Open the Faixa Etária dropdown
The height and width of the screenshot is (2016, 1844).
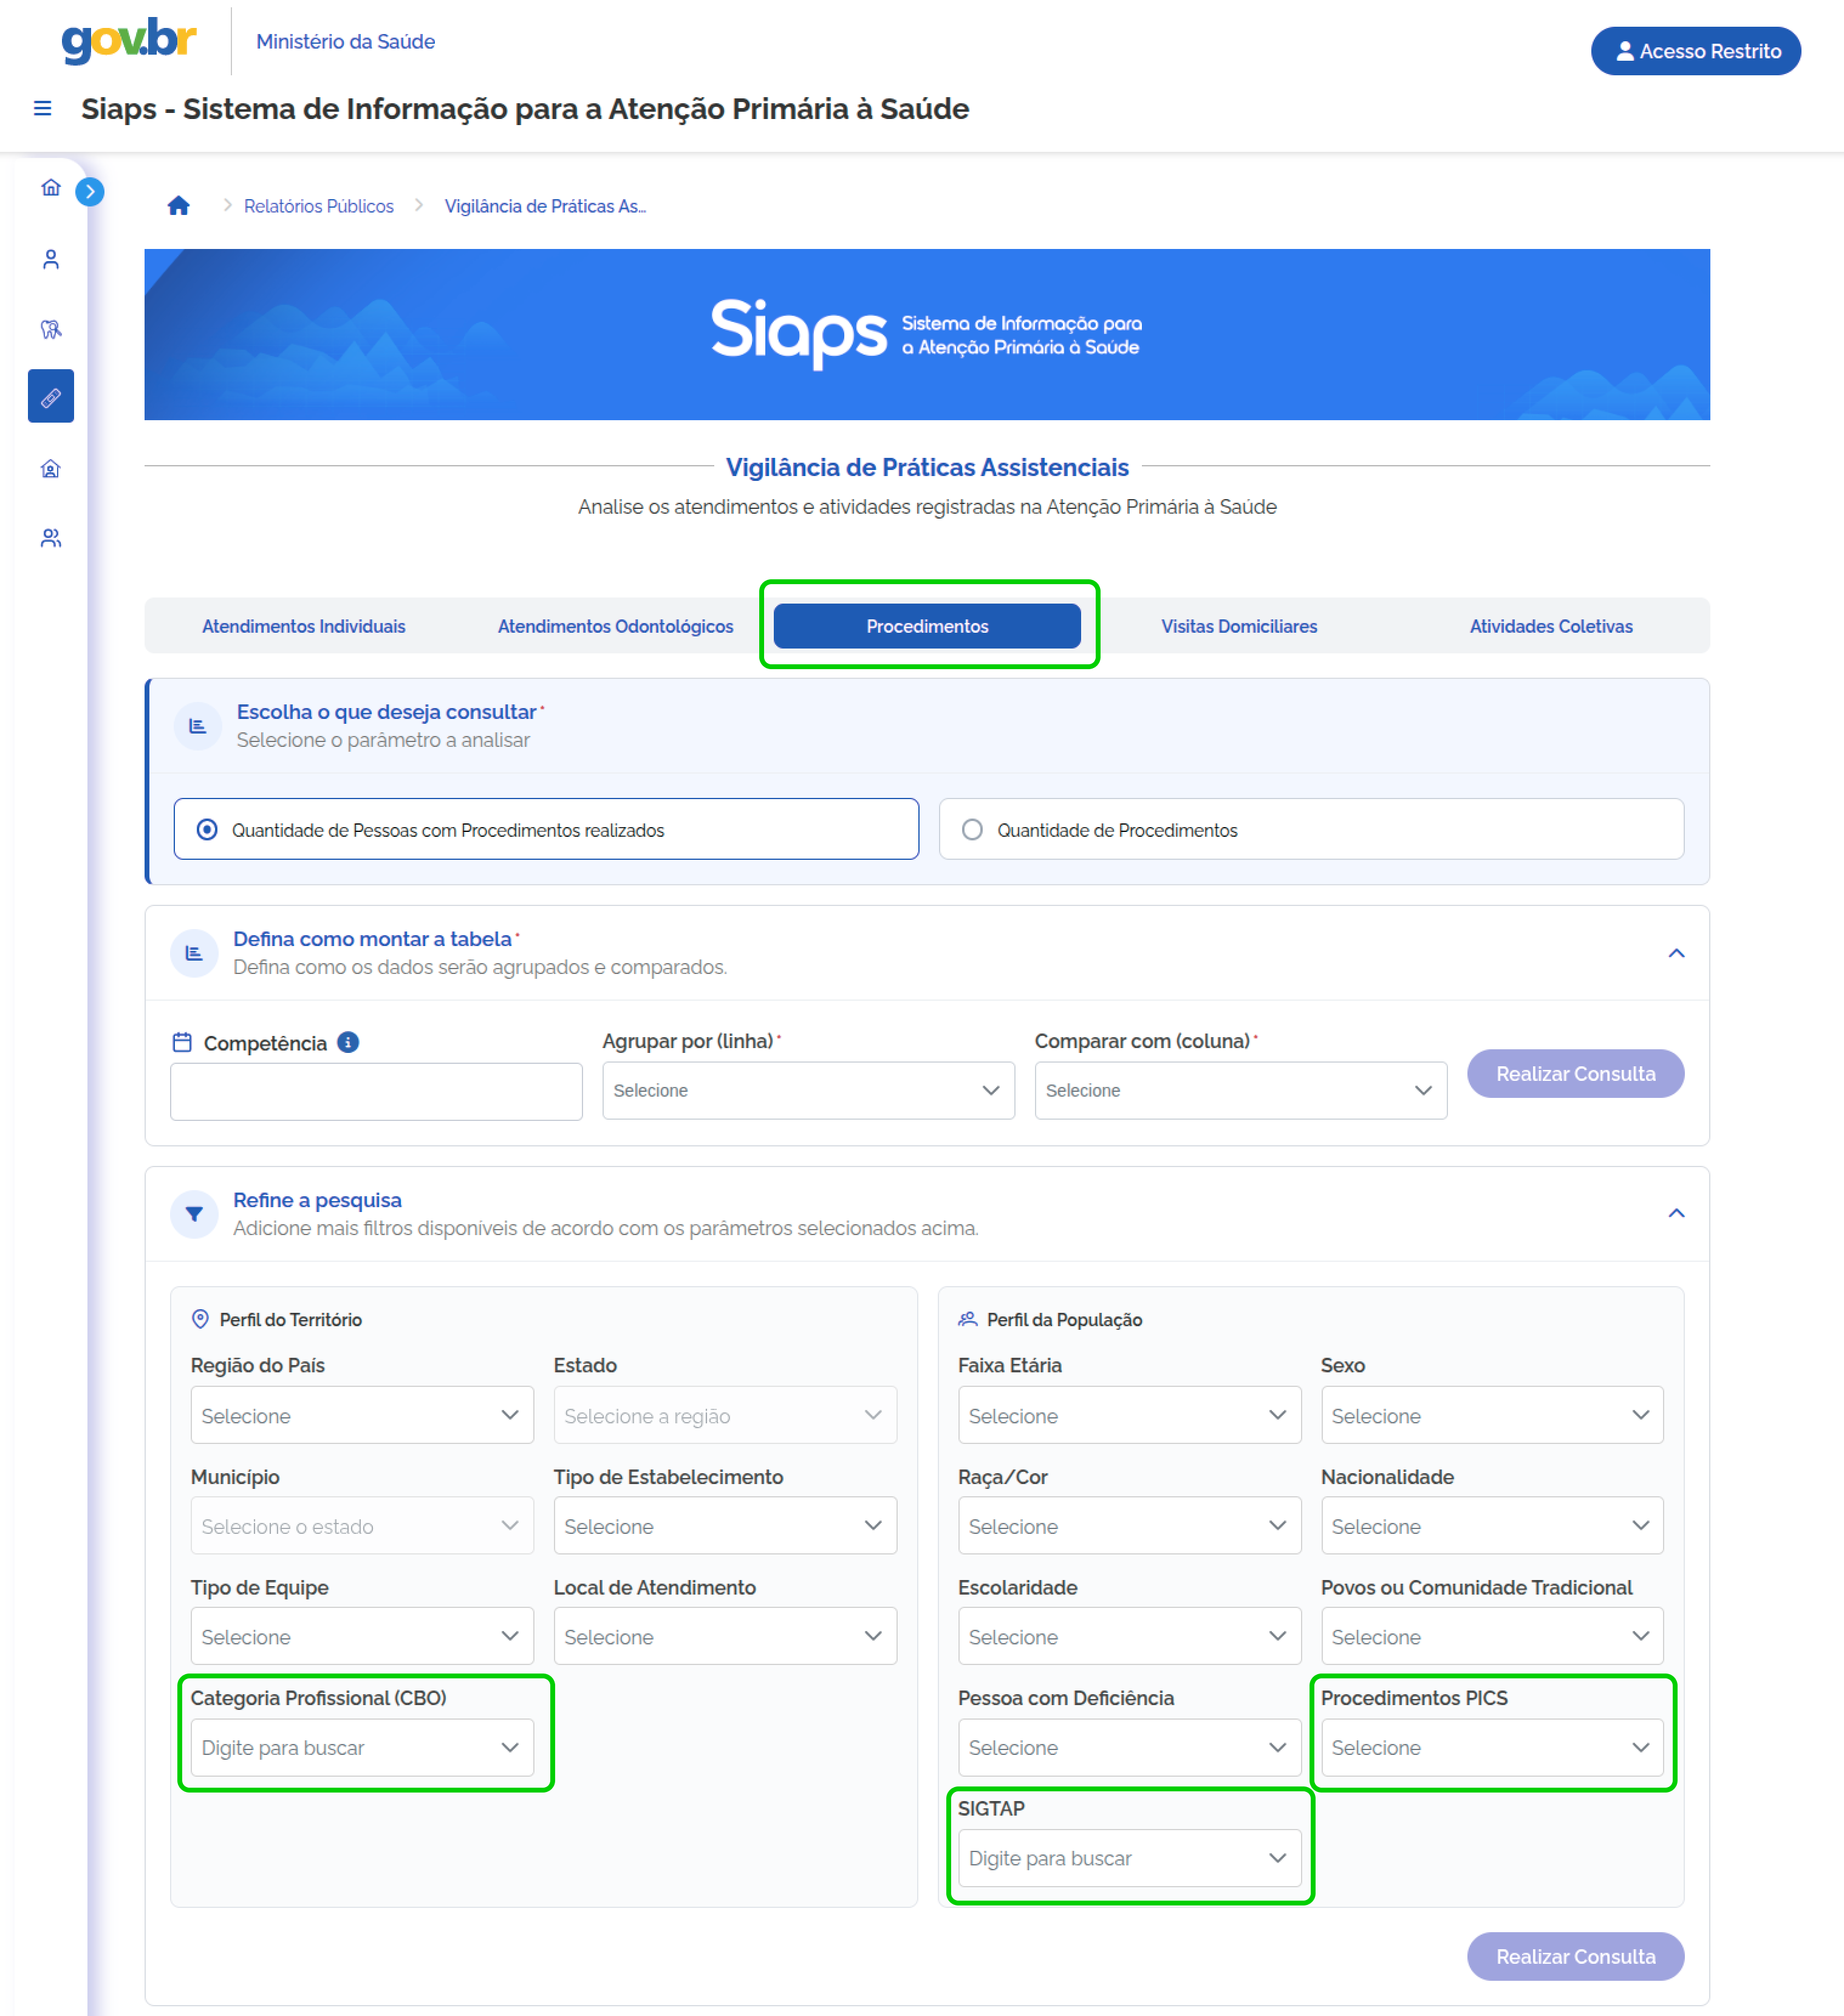(1129, 1415)
